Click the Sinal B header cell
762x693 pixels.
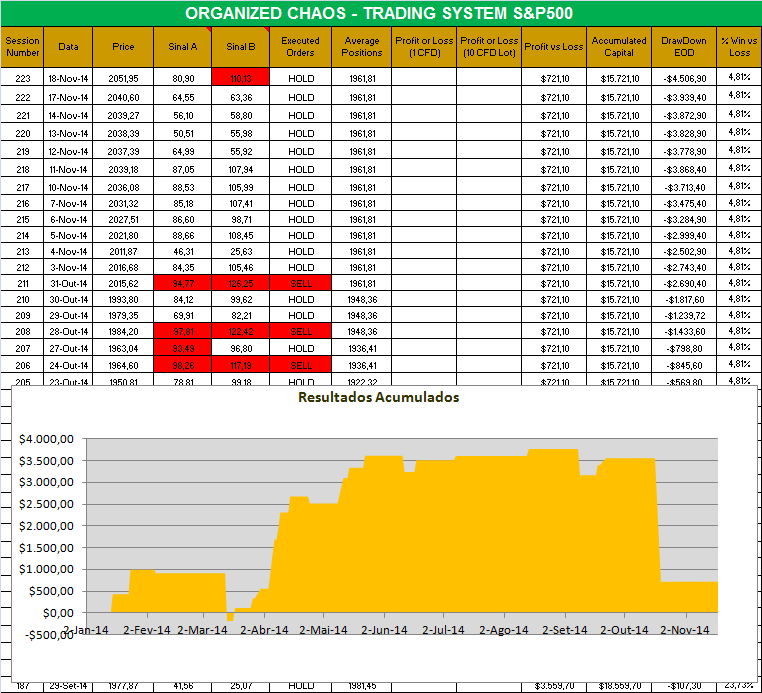coord(241,47)
